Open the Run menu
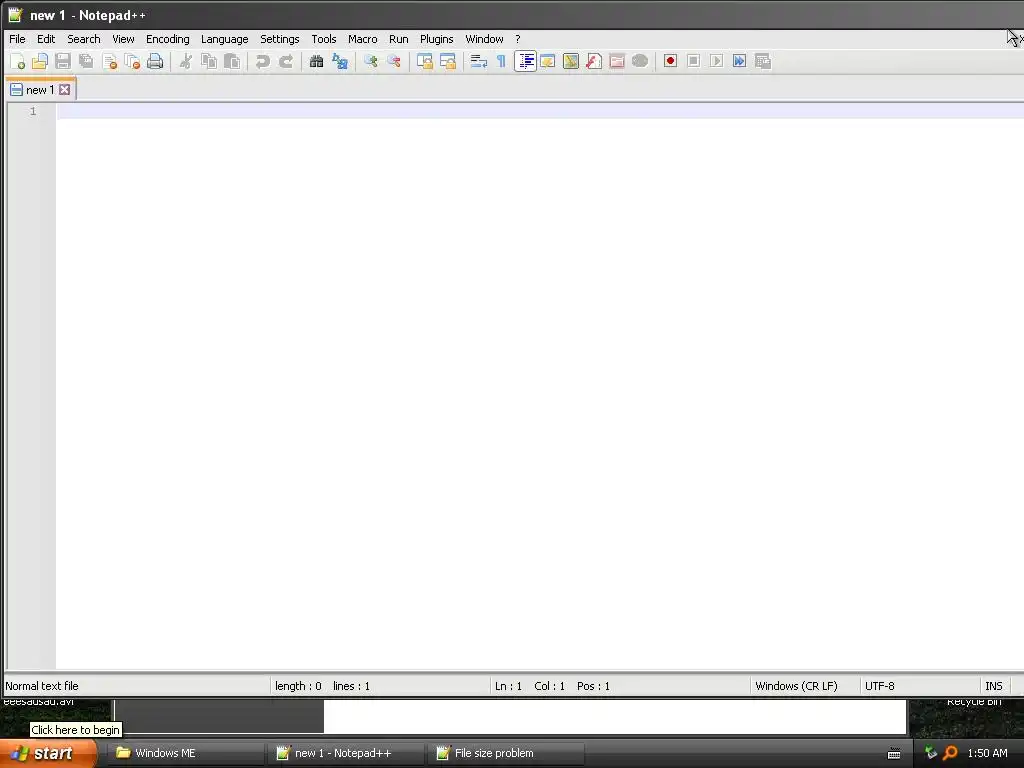The height and width of the screenshot is (768, 1024). 398,39
